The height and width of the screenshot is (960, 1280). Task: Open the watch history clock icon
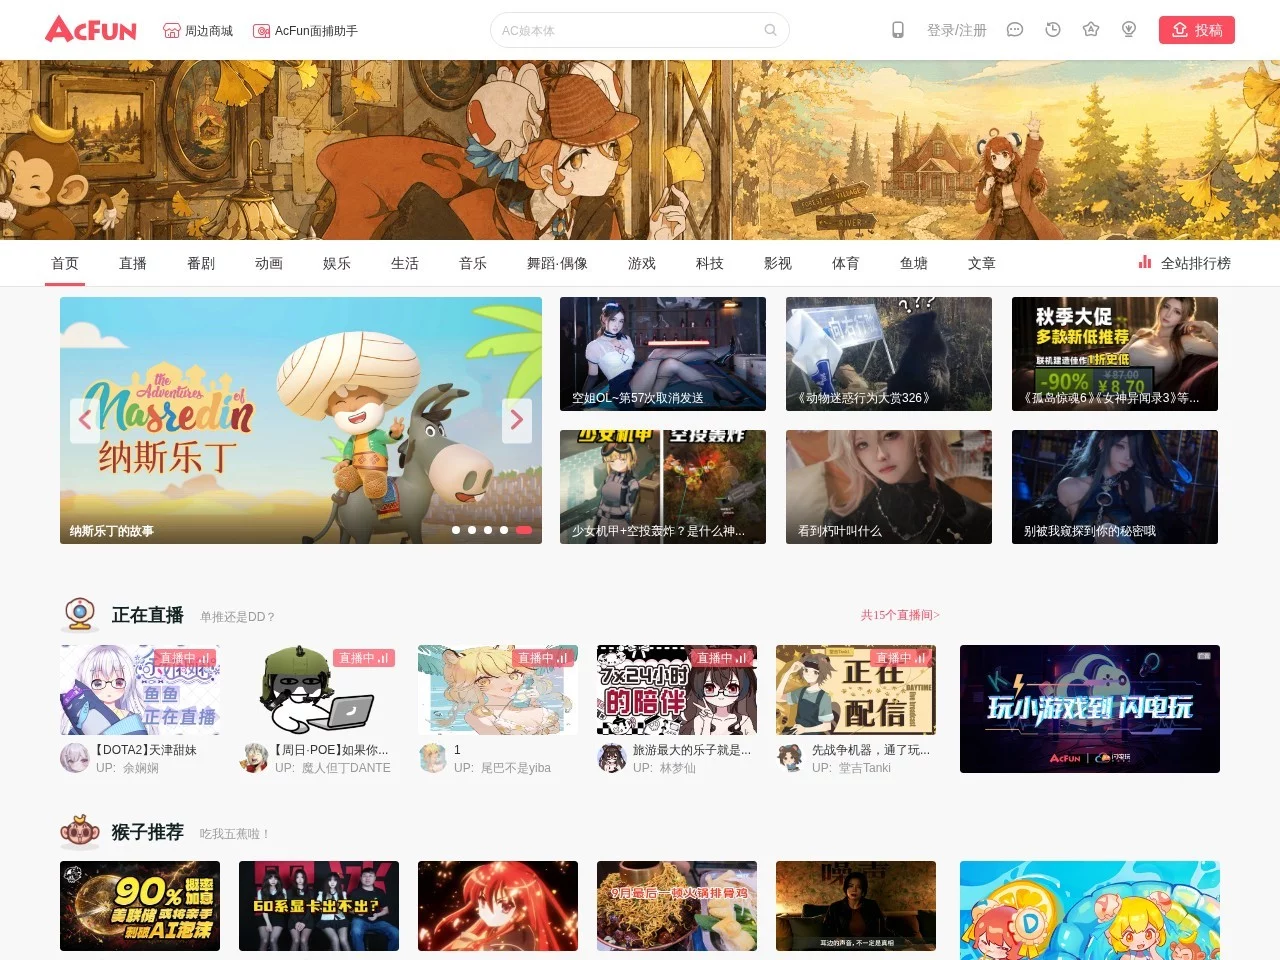click(x=1053, y=30)
